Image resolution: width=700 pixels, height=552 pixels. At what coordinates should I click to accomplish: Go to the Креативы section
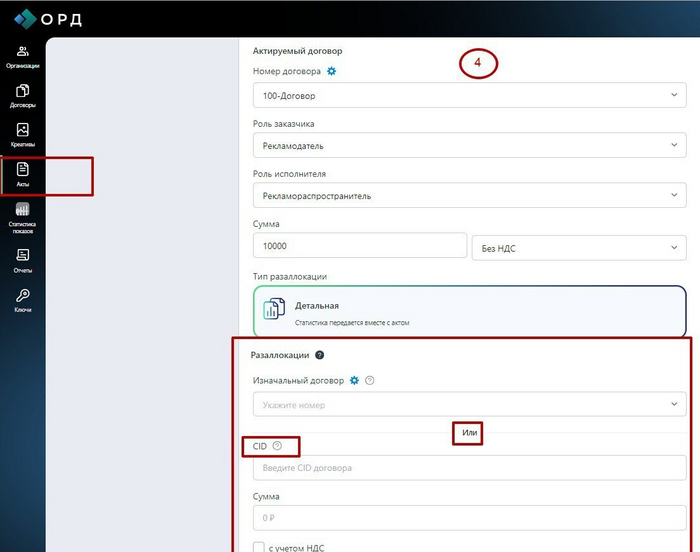(x=22, y=135)
